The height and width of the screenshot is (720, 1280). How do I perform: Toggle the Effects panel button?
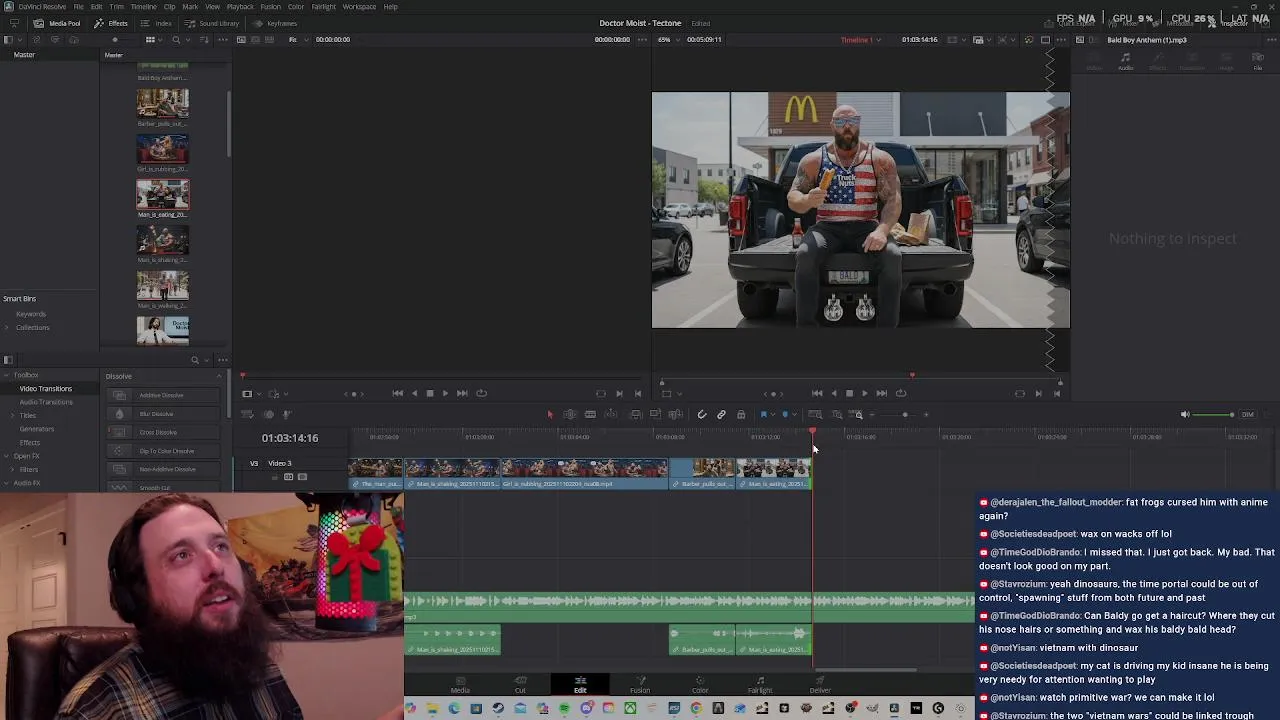pos(111,23)
